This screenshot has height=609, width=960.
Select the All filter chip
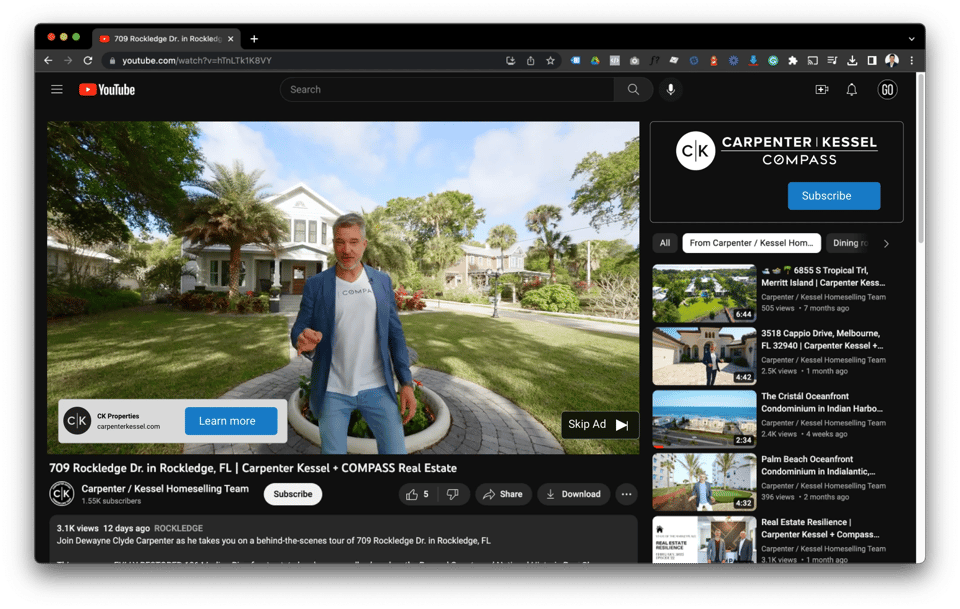[665, 243]
